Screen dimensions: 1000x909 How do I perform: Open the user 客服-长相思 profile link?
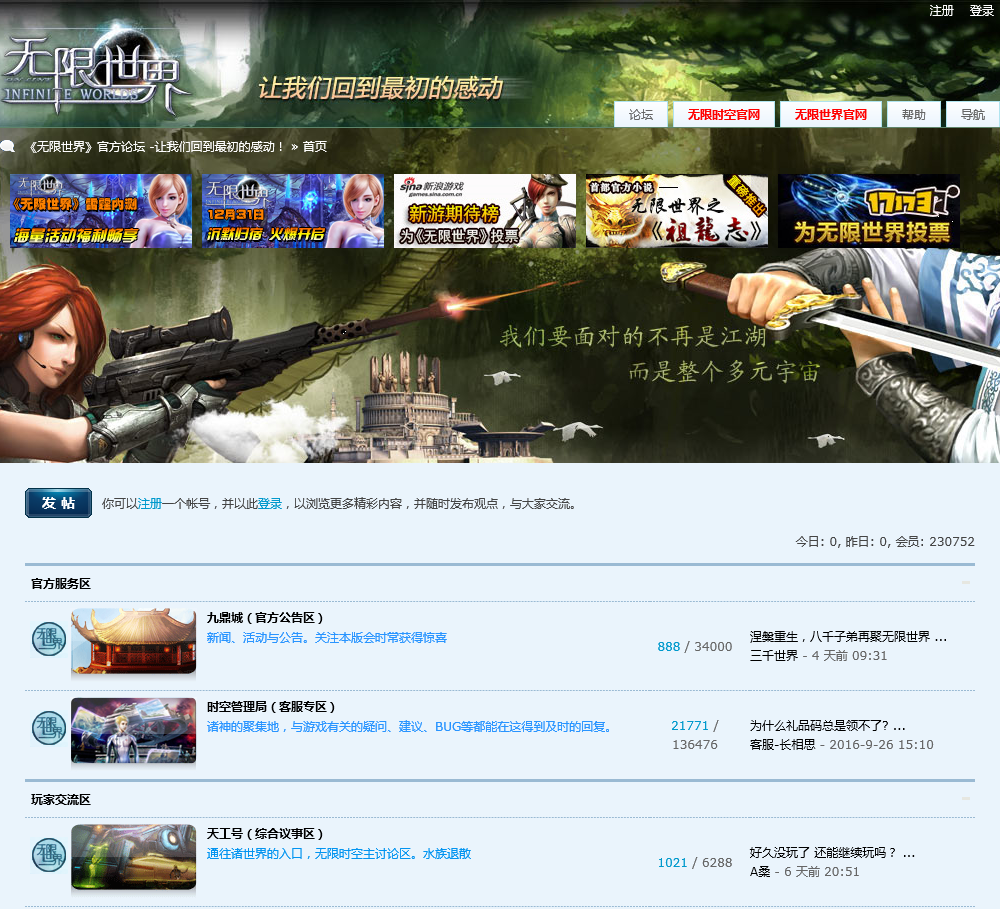tap(783, 744)
